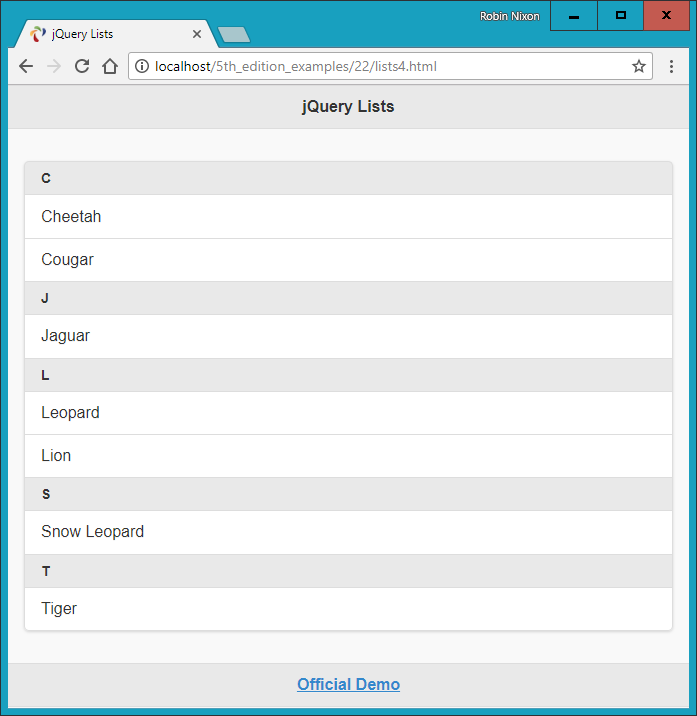This screenshot has width=697, height=716.
Task: Click the jQuery Lists page header
Action: point(348,106)
